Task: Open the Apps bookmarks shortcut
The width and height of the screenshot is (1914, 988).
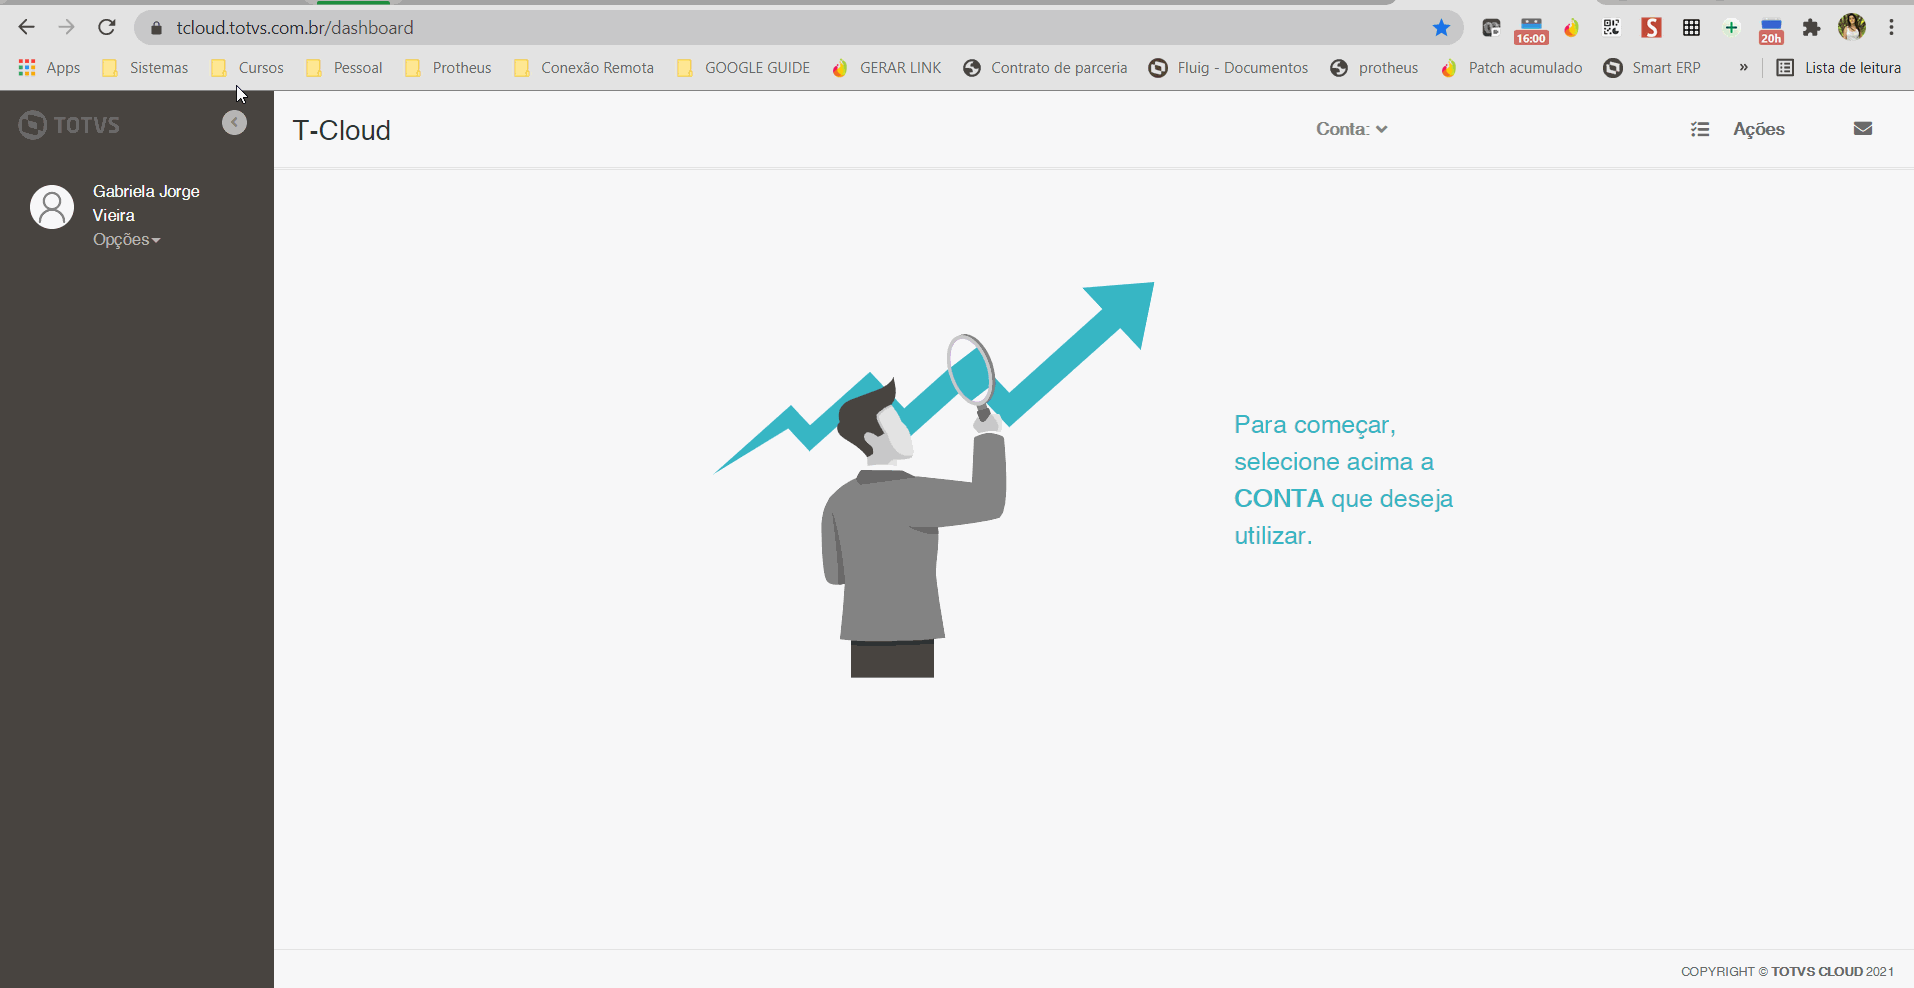Action: tap(49, 68)
